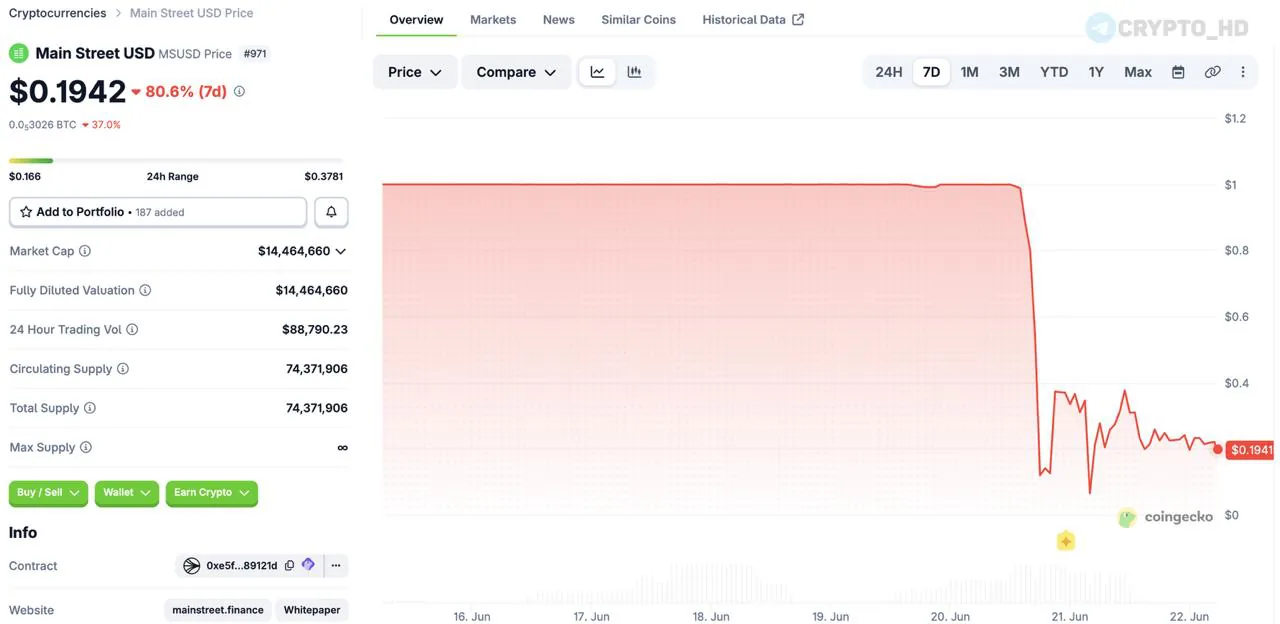Switch to the News tab

click(559, 19)
